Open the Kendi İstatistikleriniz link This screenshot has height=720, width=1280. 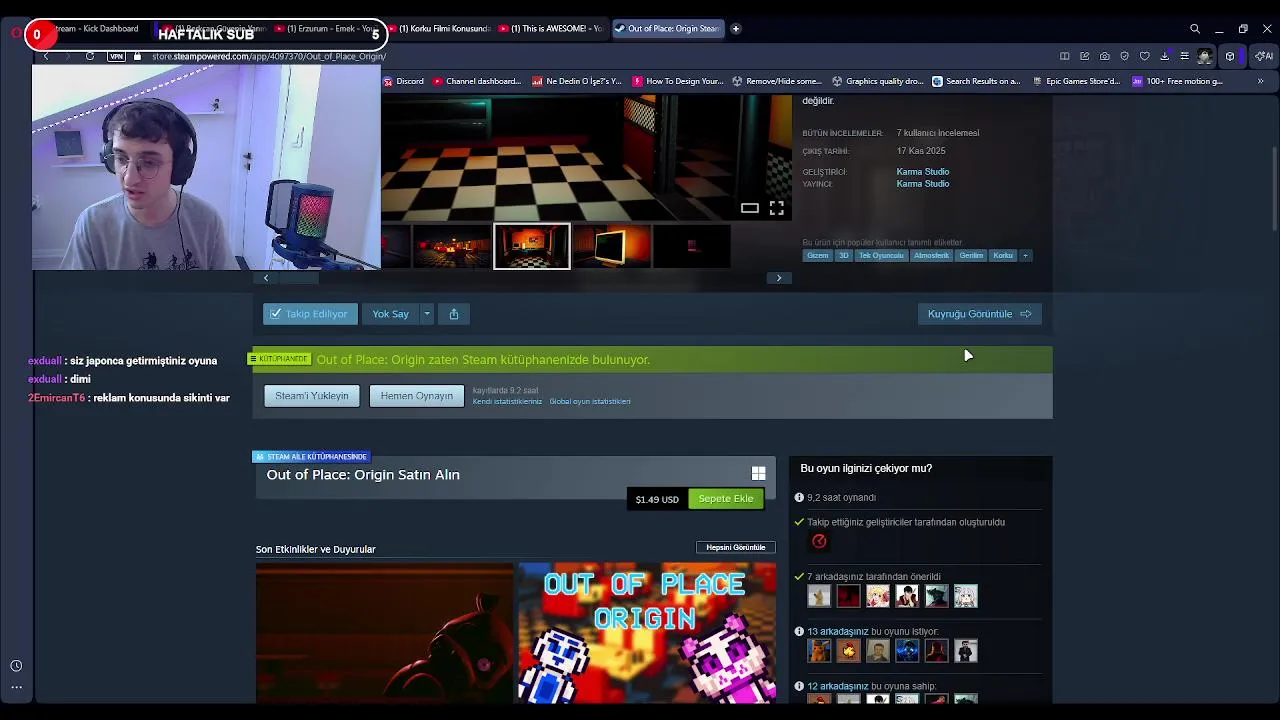(x=507, y=402)
